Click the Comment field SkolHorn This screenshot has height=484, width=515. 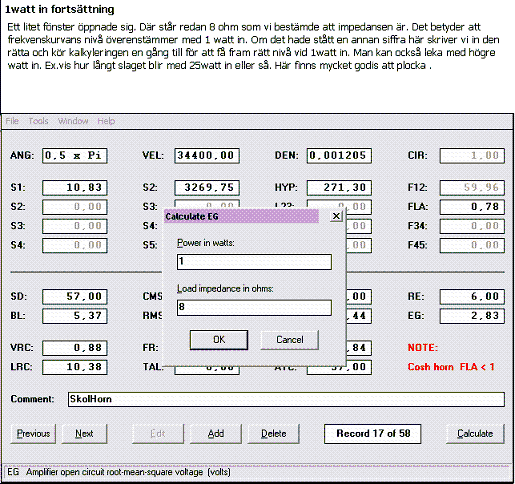pyautogui.click(x=286, y=399)
